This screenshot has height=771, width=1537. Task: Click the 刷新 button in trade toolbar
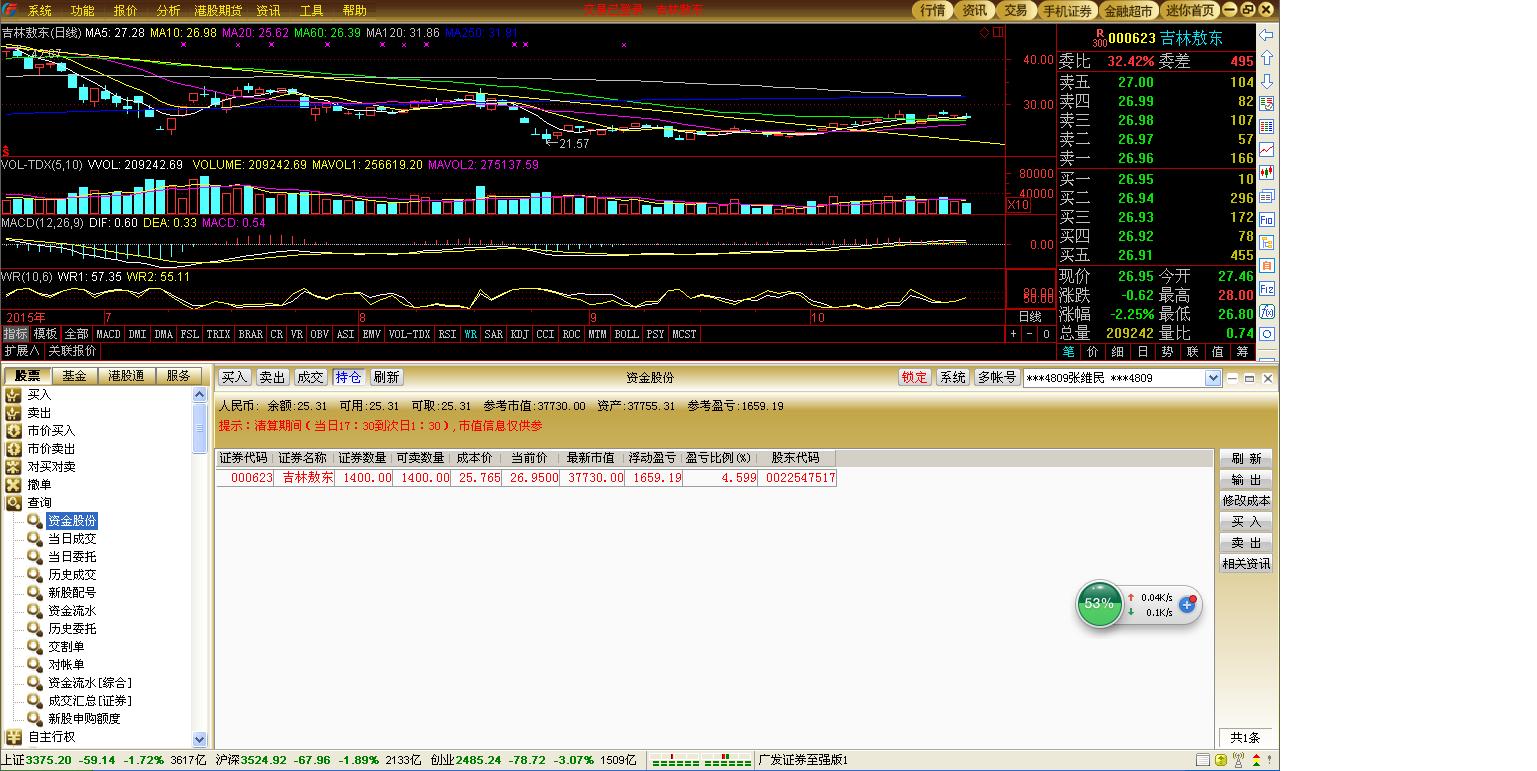386,377
